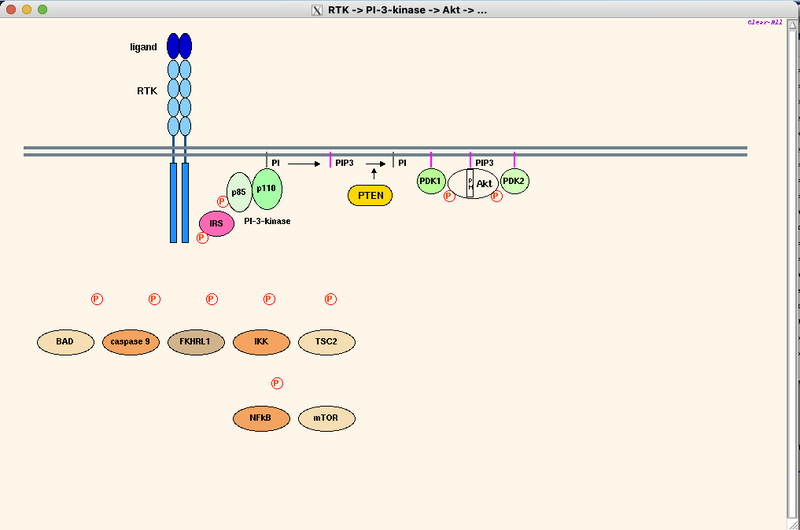Select the pink IRS node
Viewport: 800px width, 530px height.
[216, 223]
